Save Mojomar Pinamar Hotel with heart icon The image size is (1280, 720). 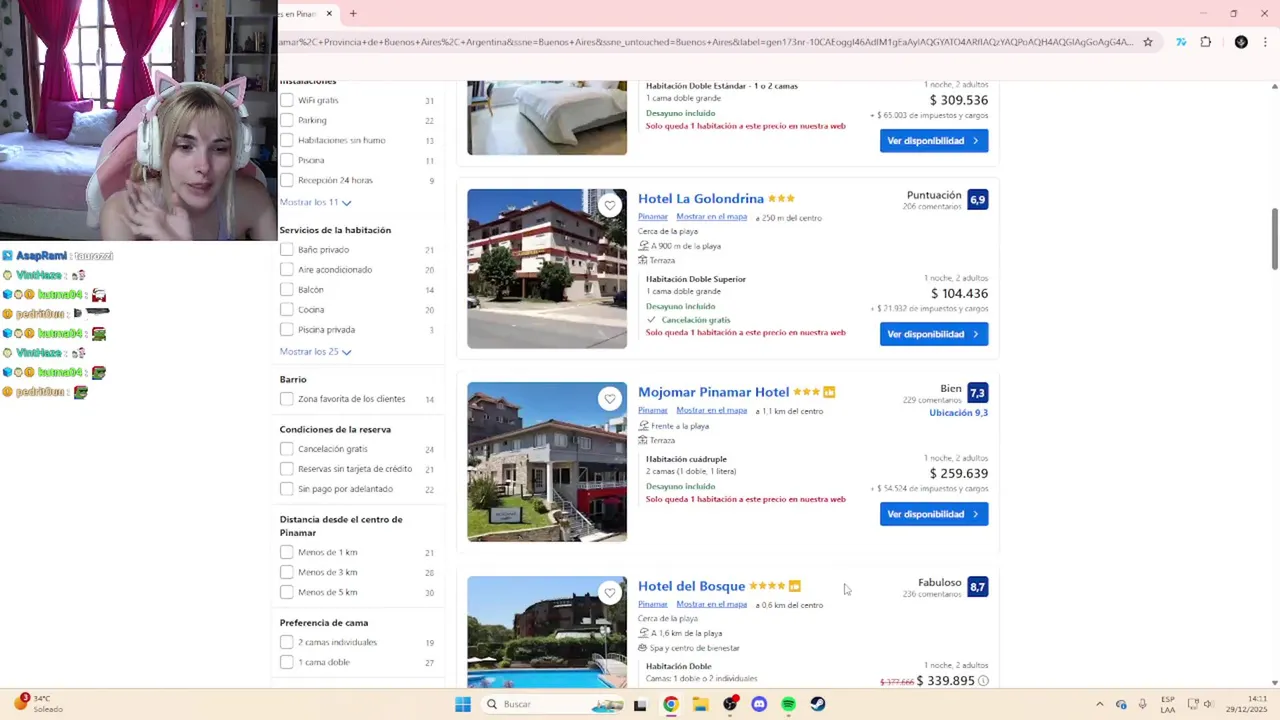(610, 399)
